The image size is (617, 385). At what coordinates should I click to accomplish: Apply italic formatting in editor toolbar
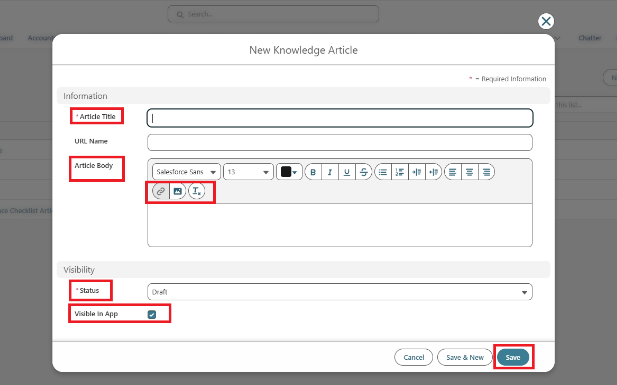(x=330, y=172)
